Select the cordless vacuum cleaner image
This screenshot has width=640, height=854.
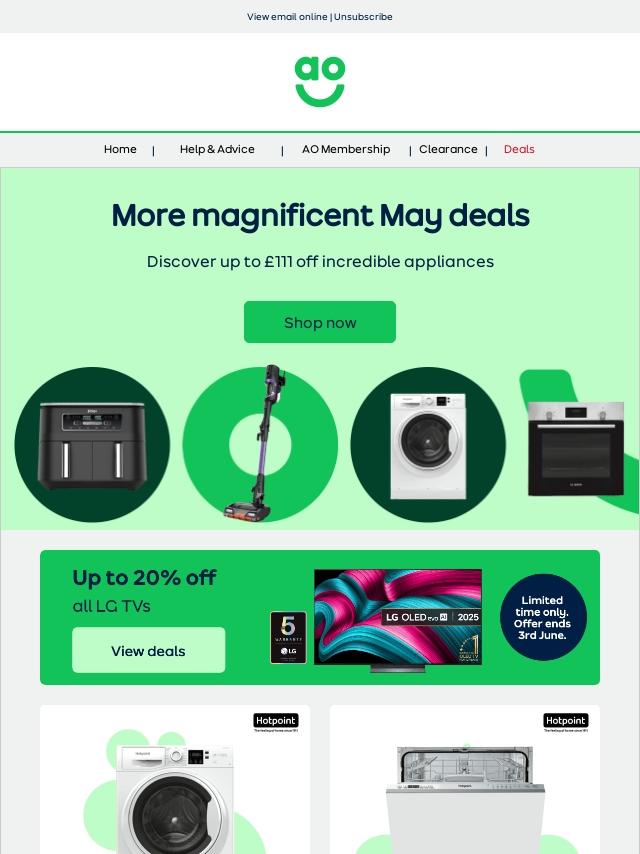(260, 443)
